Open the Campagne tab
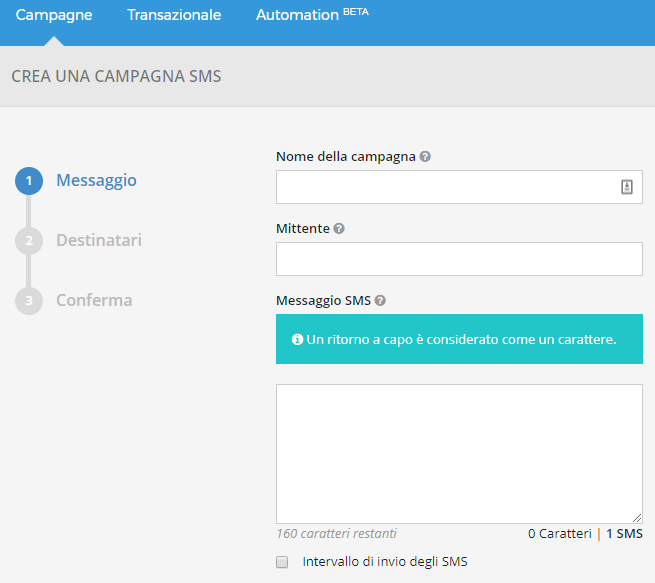Screen dimensions: 655x583 click(x=54, y=15)
